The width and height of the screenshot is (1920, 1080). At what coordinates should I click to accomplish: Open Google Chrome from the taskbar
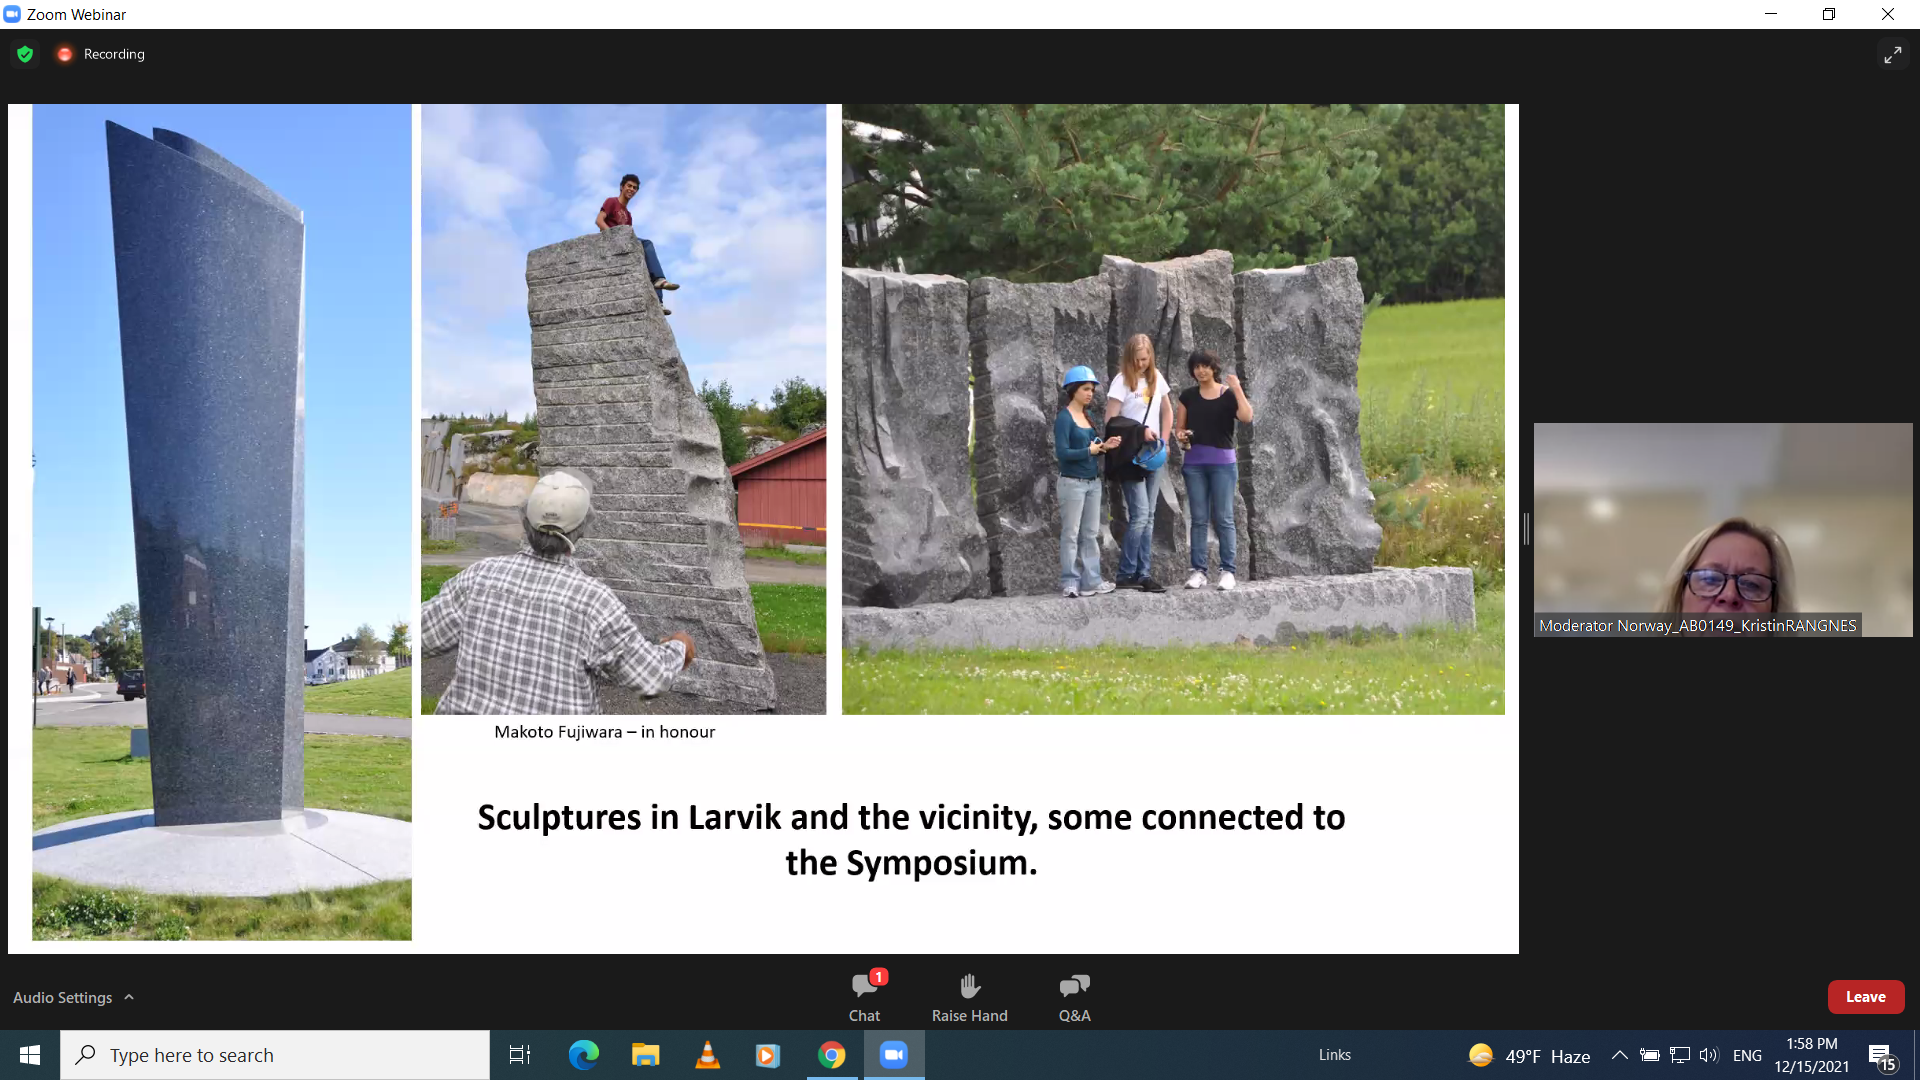pyautogui.click(x=831, y=1055)
